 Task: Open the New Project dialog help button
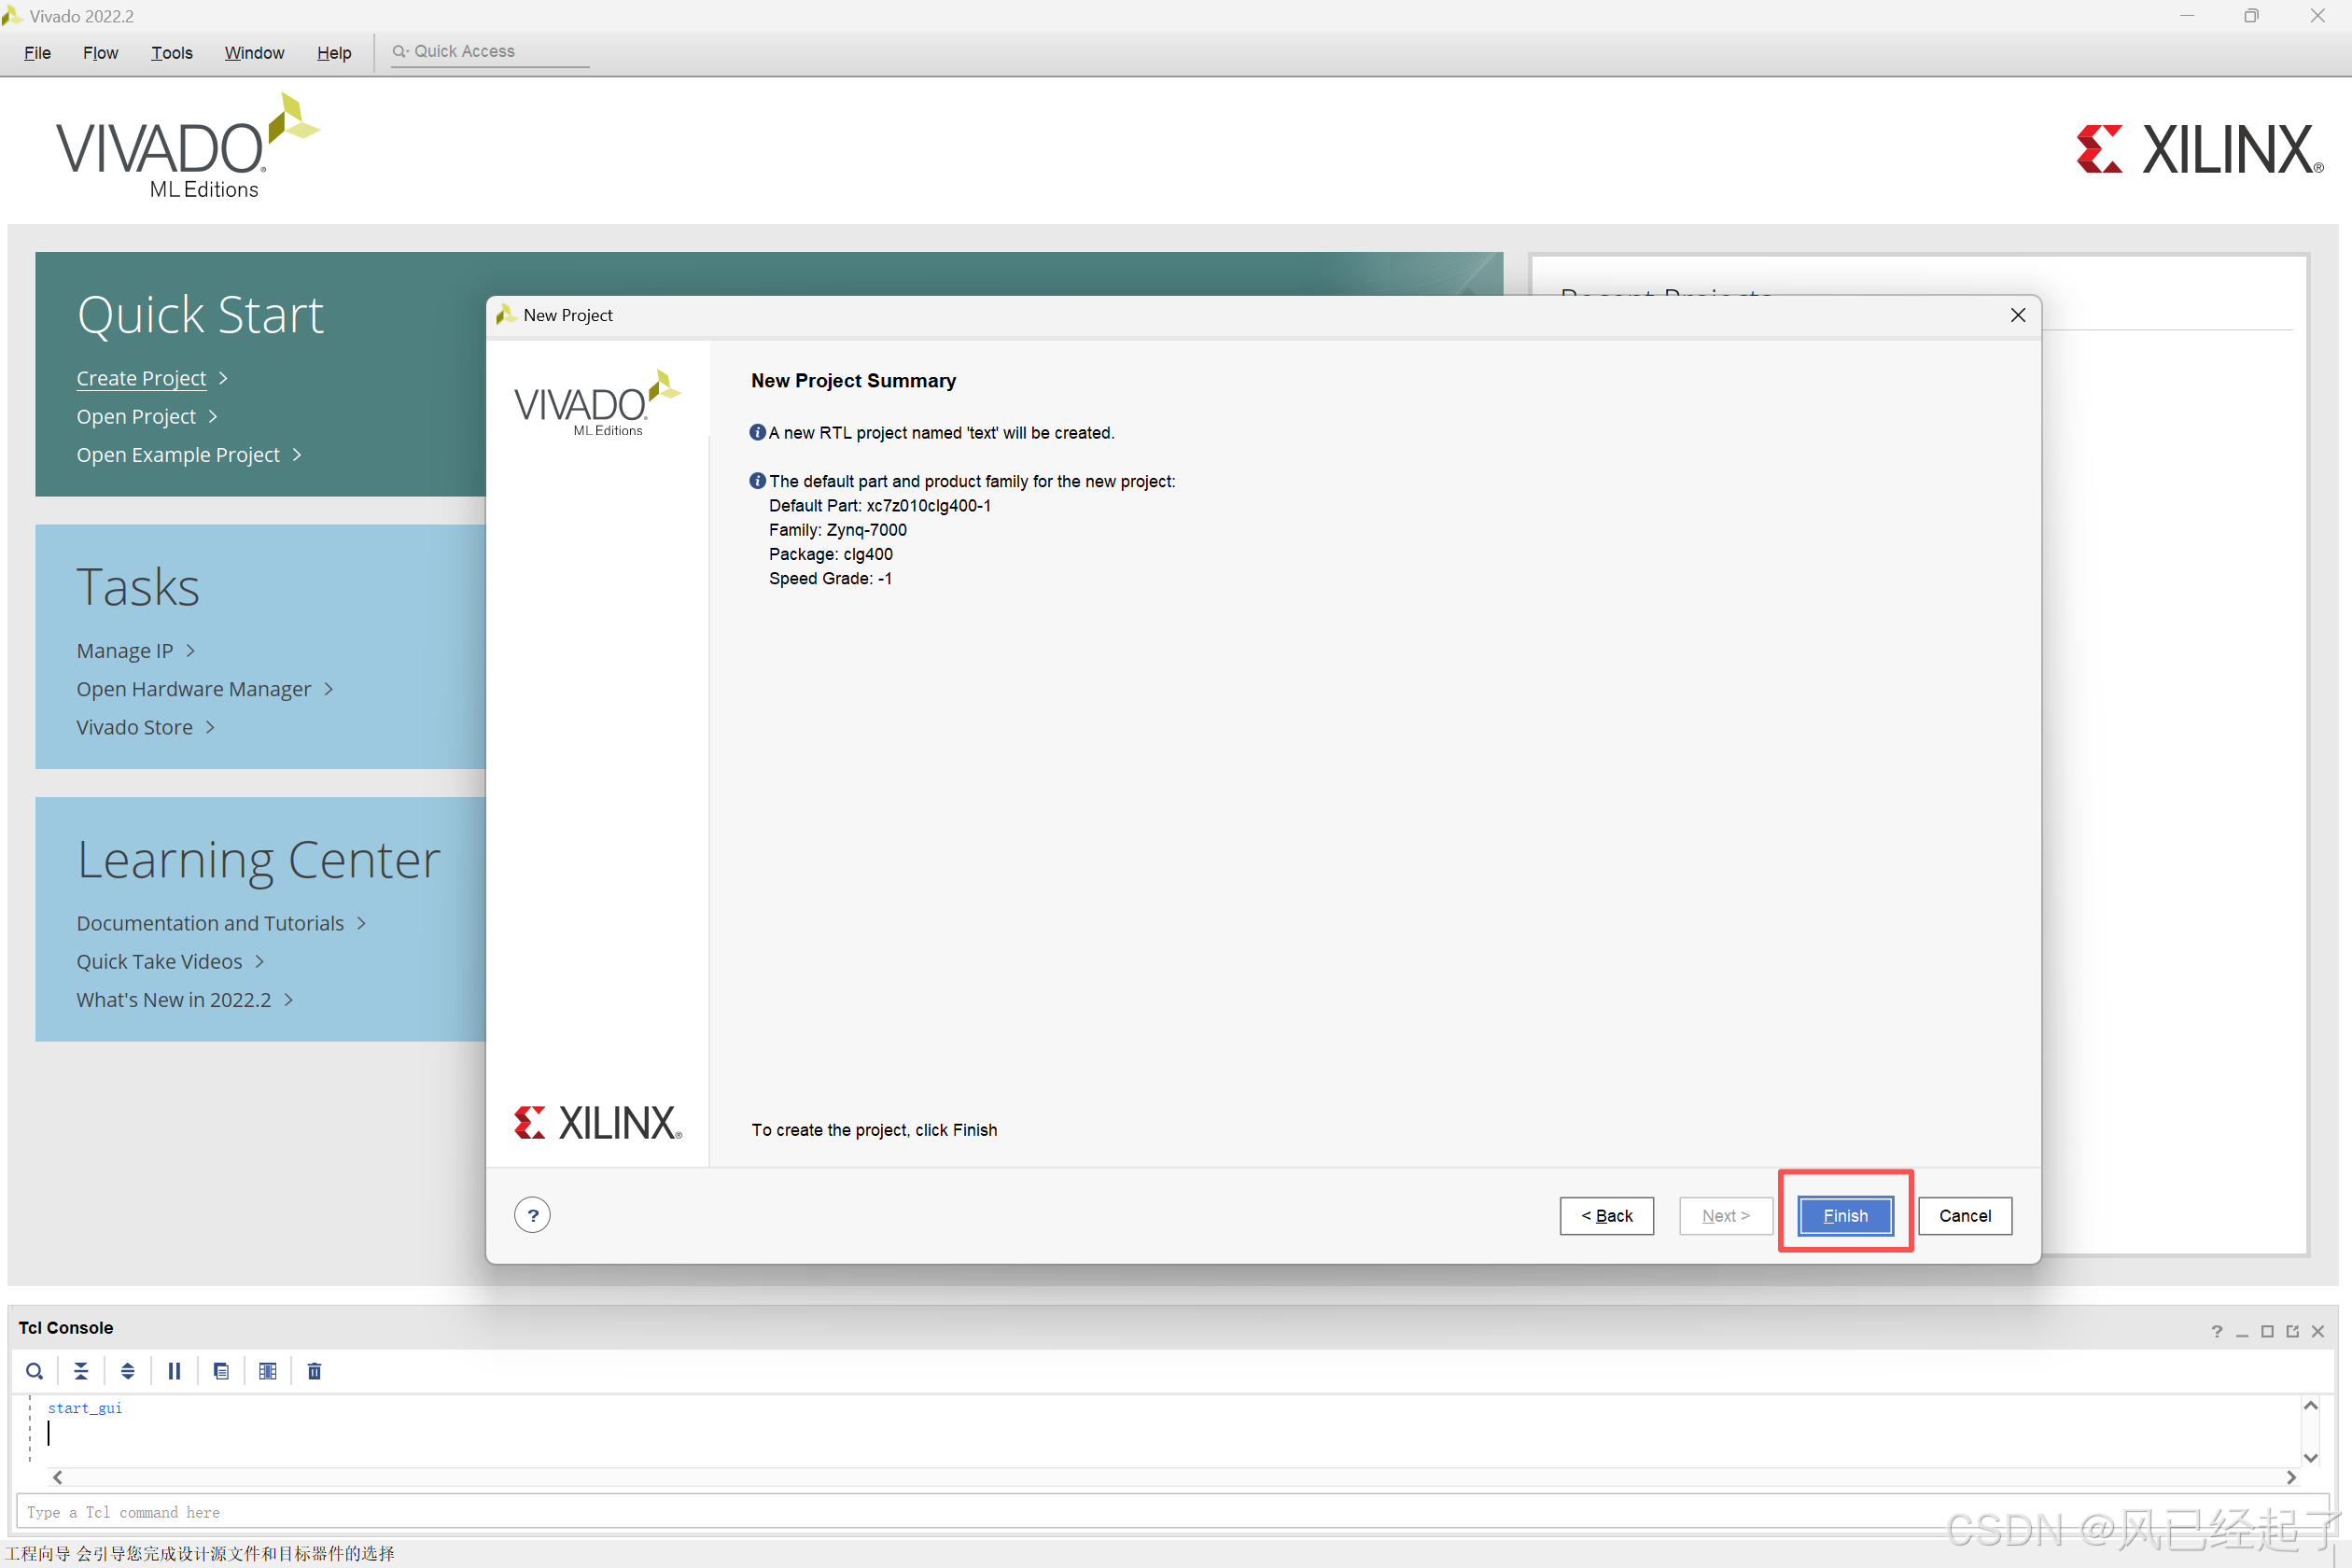point(533,1215)
